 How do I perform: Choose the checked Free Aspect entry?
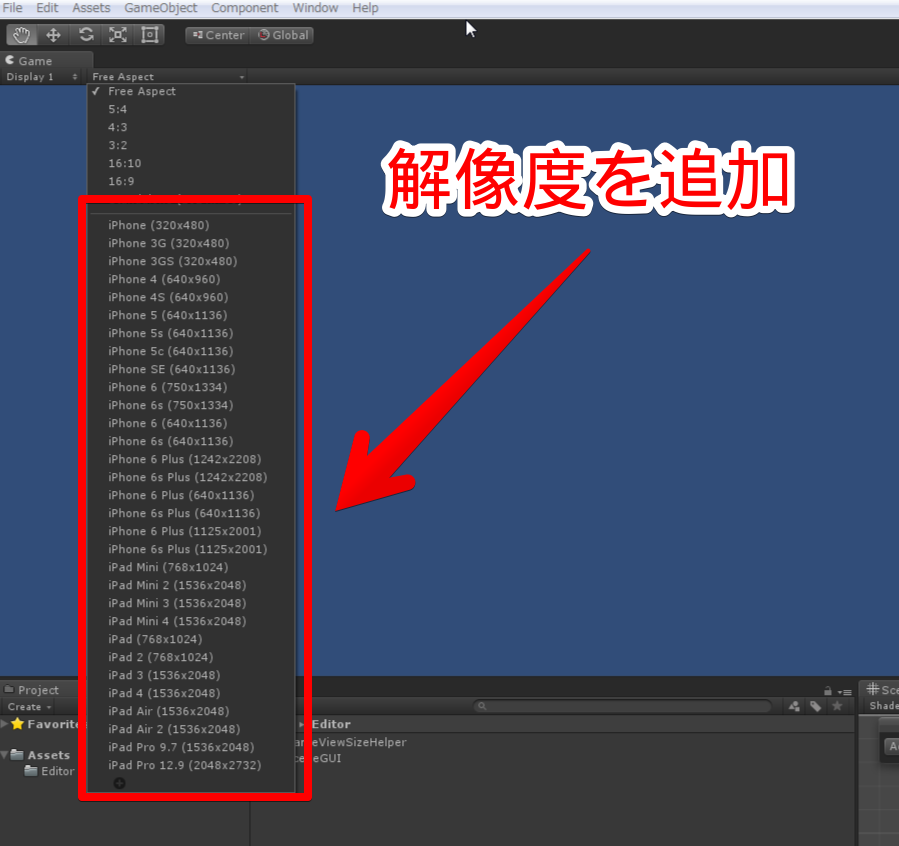click(191, 91)
